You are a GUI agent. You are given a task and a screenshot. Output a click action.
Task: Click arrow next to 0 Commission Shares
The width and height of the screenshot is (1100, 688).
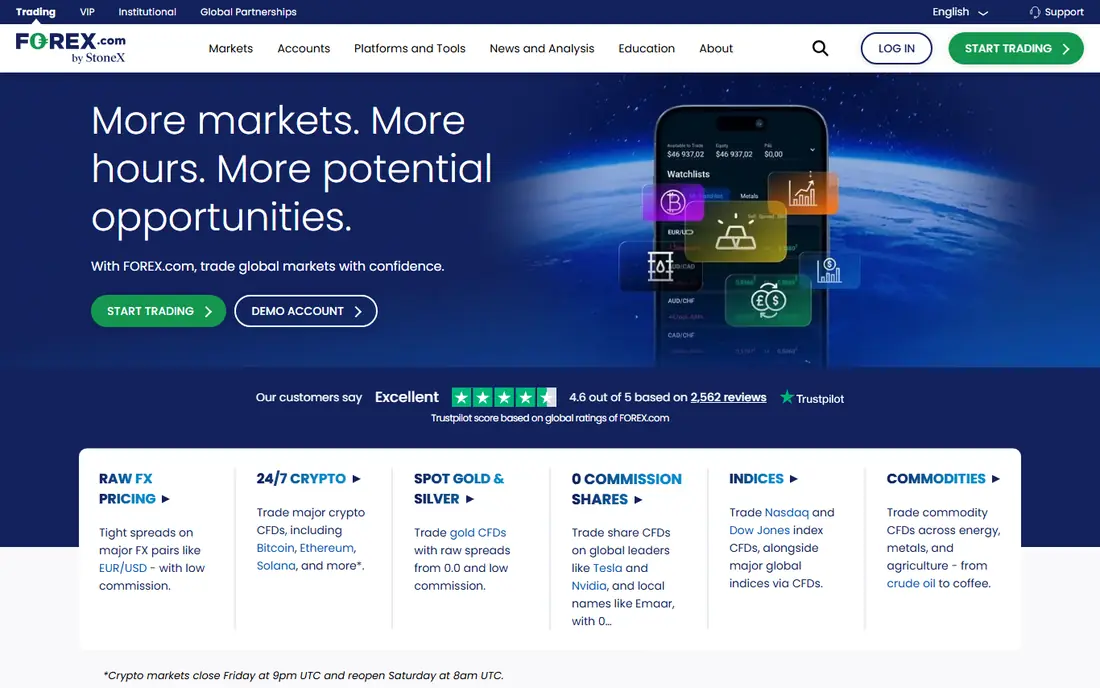point(638,499)
